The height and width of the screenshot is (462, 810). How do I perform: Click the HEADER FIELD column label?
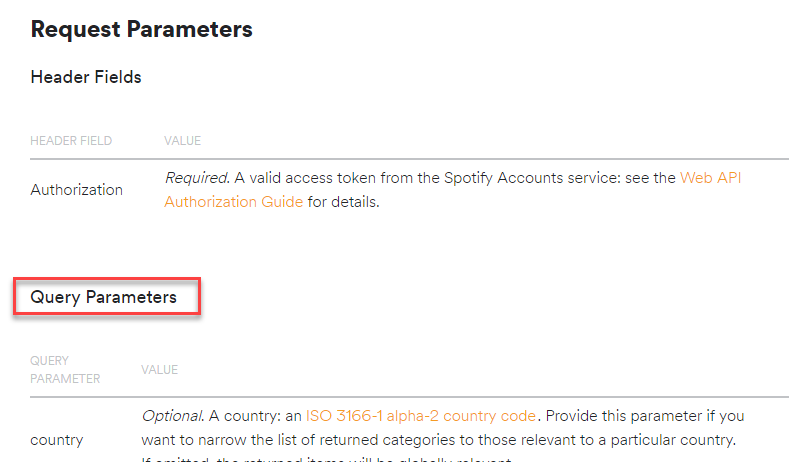pos(71,141)
